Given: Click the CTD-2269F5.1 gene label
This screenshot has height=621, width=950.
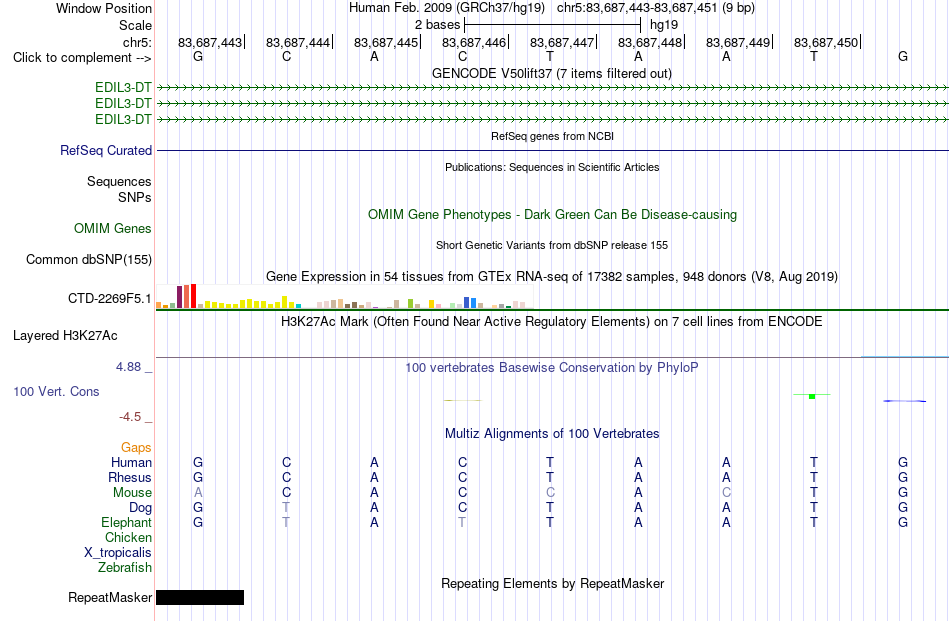Looking at the screenshot, I should tap(110, 298).
